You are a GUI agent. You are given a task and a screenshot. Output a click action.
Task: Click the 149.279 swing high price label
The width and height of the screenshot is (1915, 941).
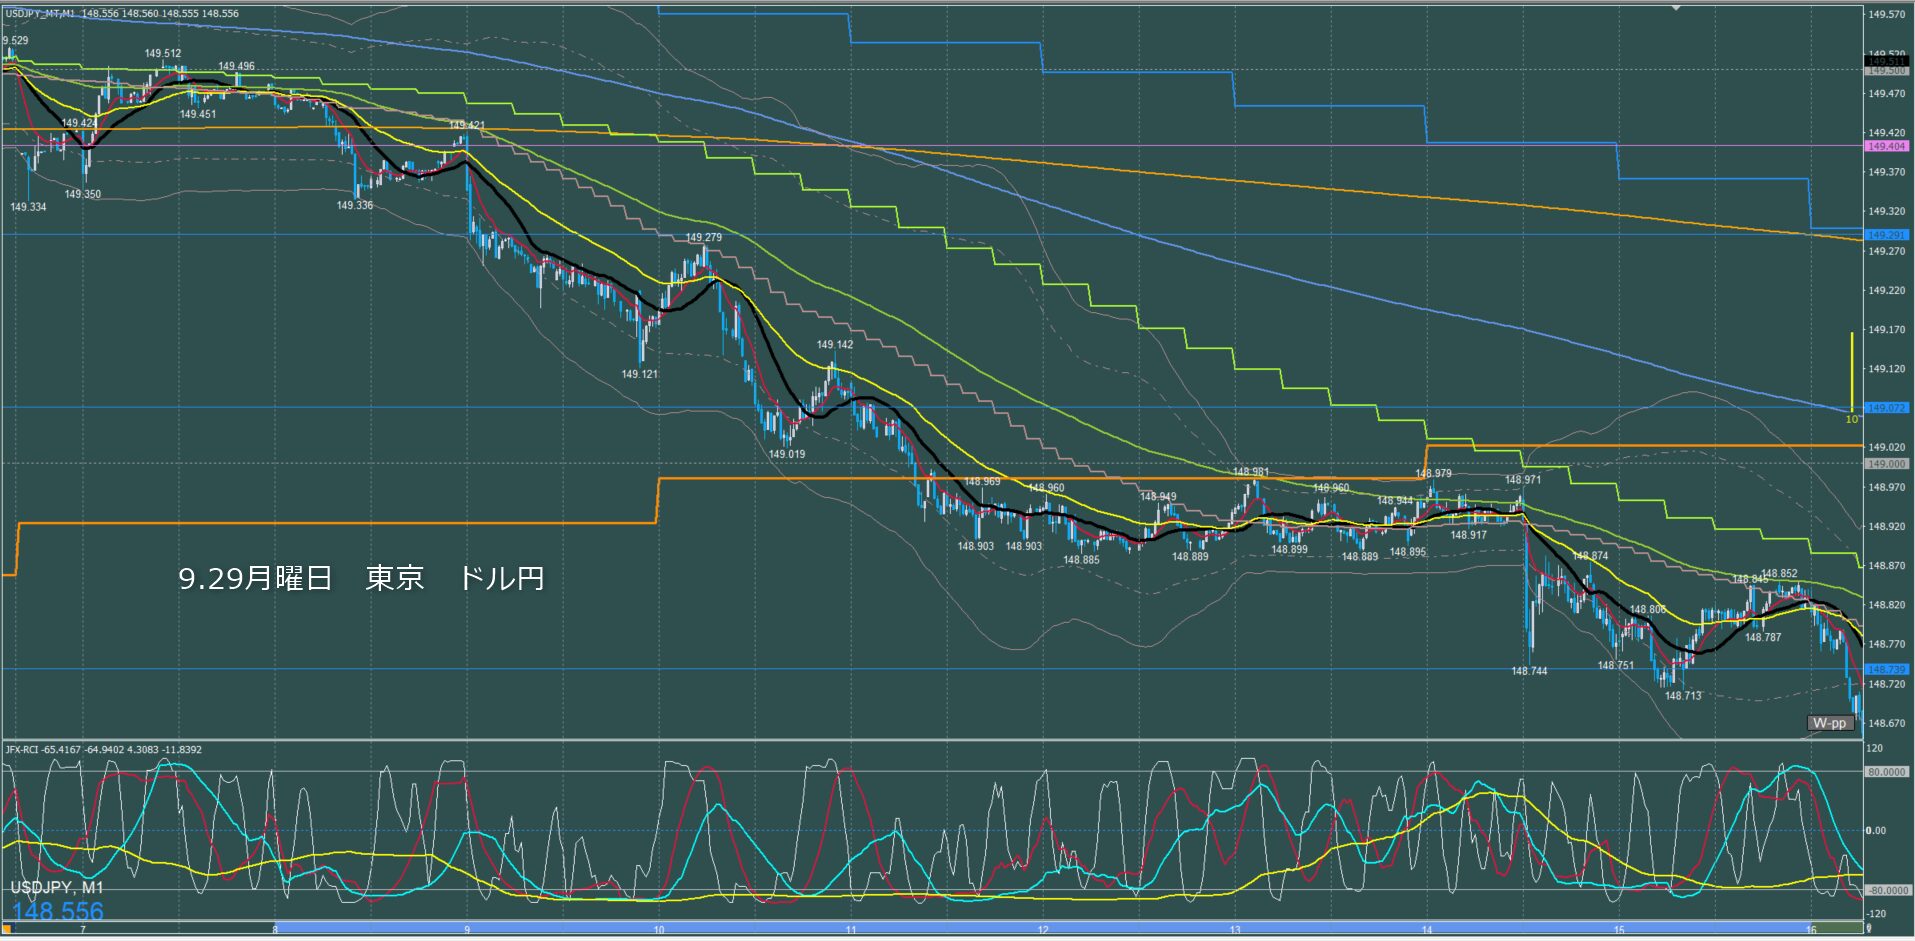point(703,238)
